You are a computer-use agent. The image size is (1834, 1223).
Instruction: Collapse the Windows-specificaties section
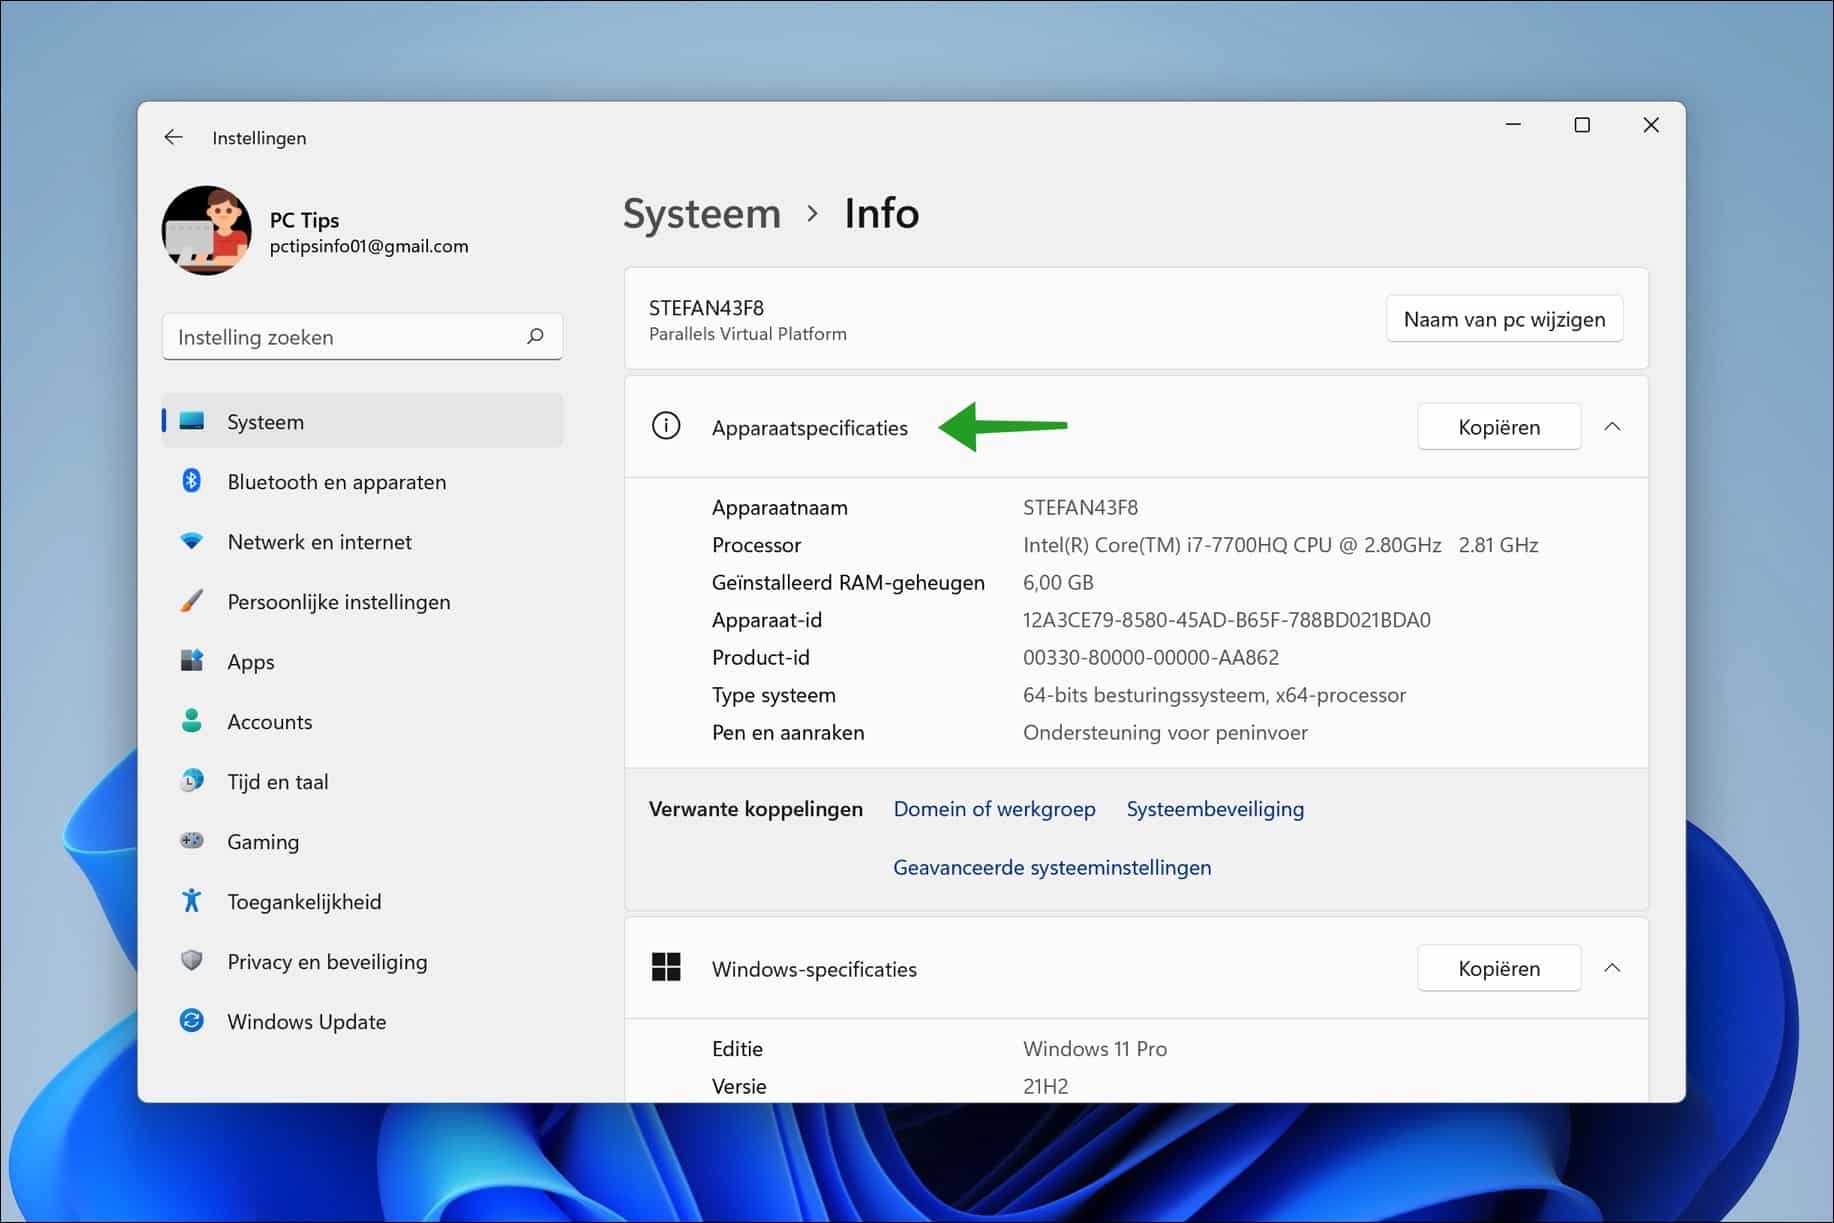(1613, 968)
